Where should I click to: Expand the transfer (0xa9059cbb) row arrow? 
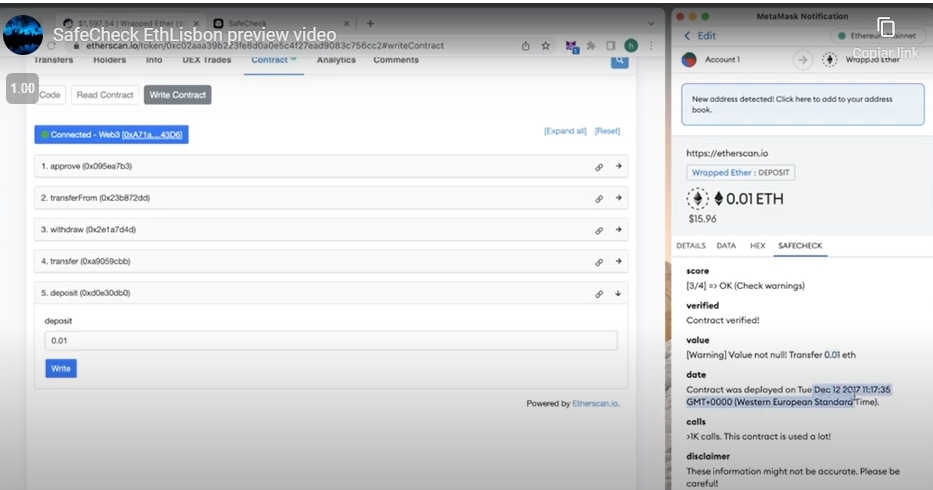618,261
